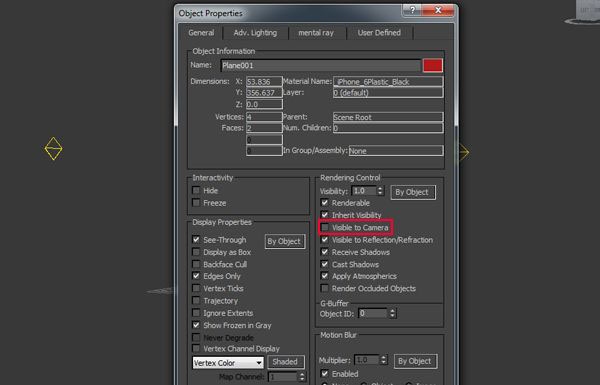Enable Ignore Extents
This screenshot has width=600, height=385.
(196, 313)
